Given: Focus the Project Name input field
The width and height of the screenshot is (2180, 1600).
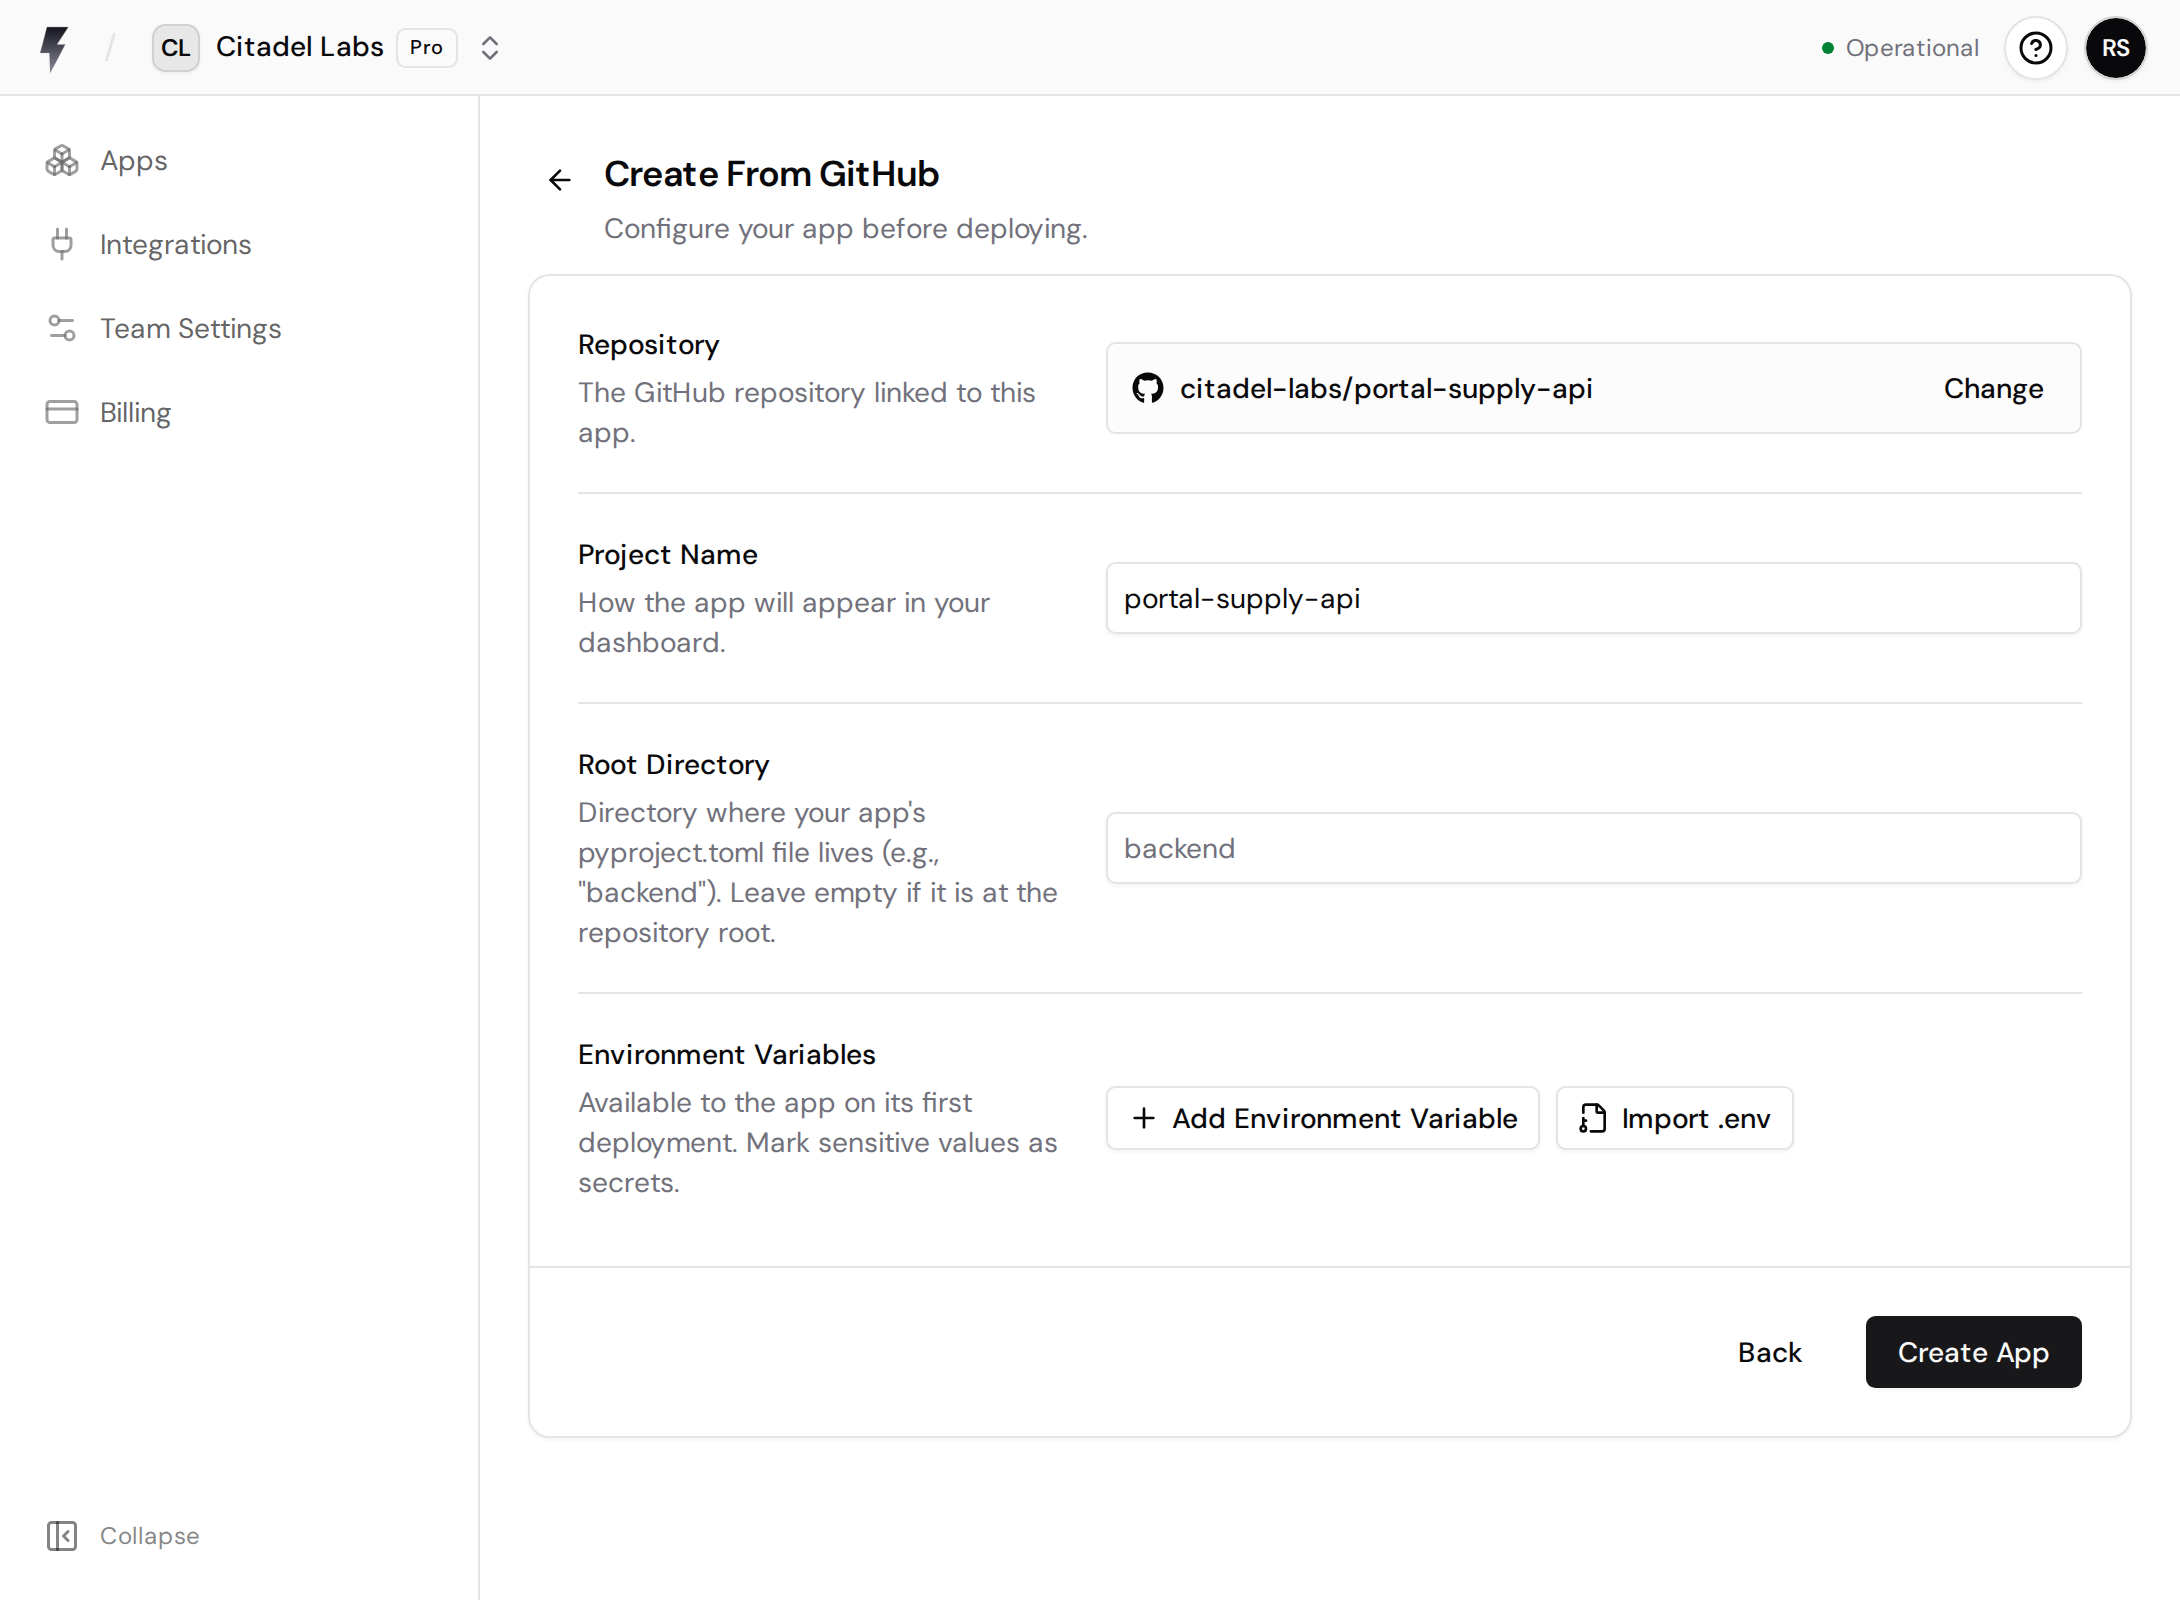Looking at the screenshot, I should pyautogui.click(x=1594, y=598).
